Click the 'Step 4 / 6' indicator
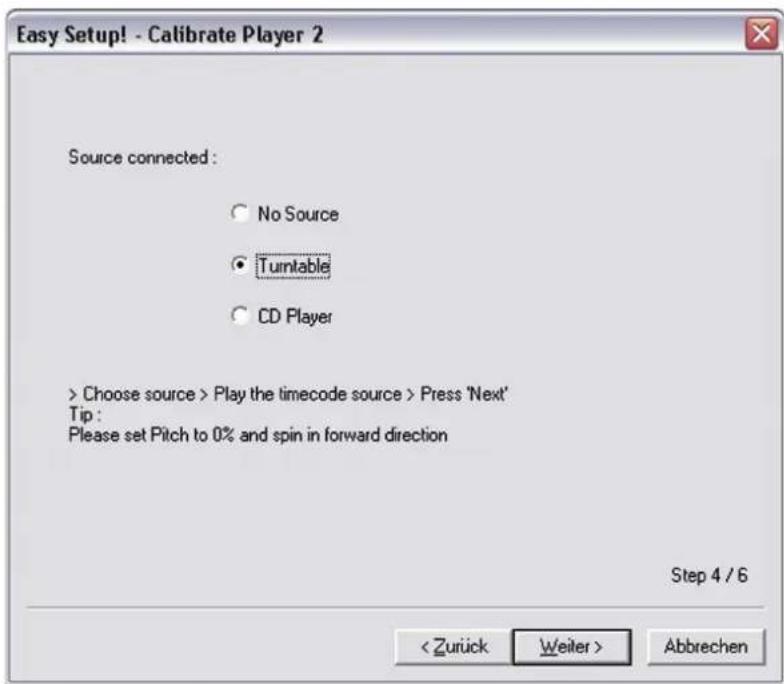The image size is (784, 684). (x=709, y=576)
